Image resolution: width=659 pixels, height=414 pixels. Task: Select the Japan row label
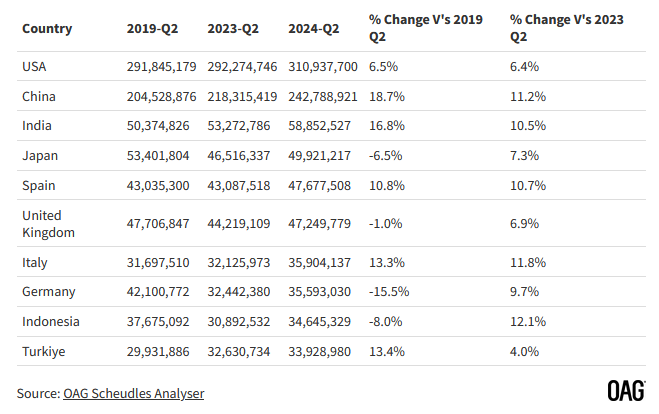[39, 155]
